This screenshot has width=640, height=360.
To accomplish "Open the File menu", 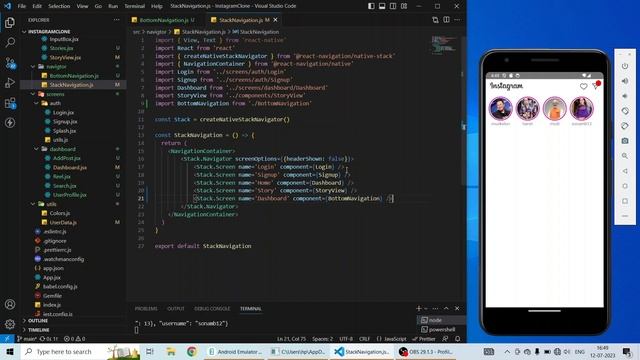I will pyautogui.click(x=22, y=6).
